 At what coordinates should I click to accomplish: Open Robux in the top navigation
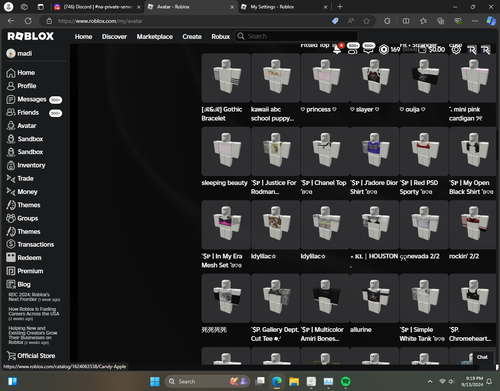coord(221,37)
